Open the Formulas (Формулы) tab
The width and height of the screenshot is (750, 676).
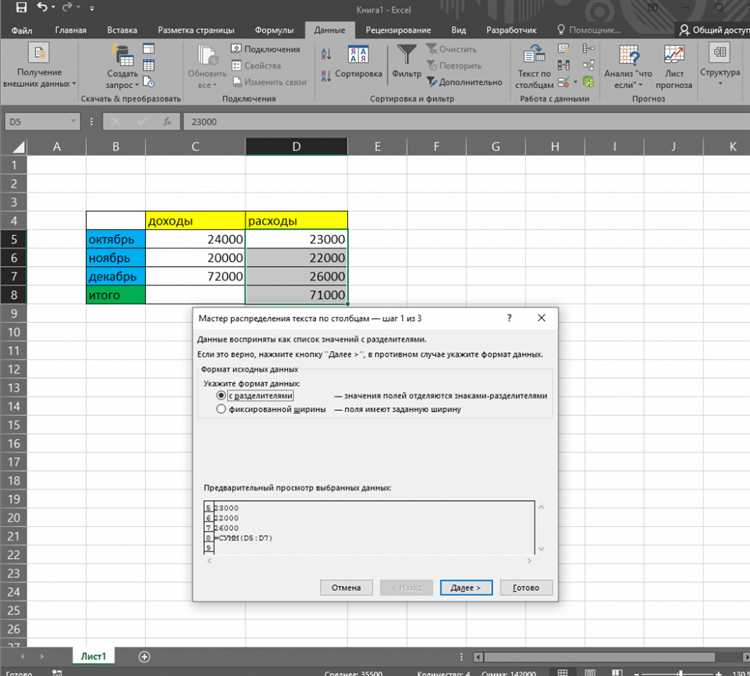tap(274, 30)
